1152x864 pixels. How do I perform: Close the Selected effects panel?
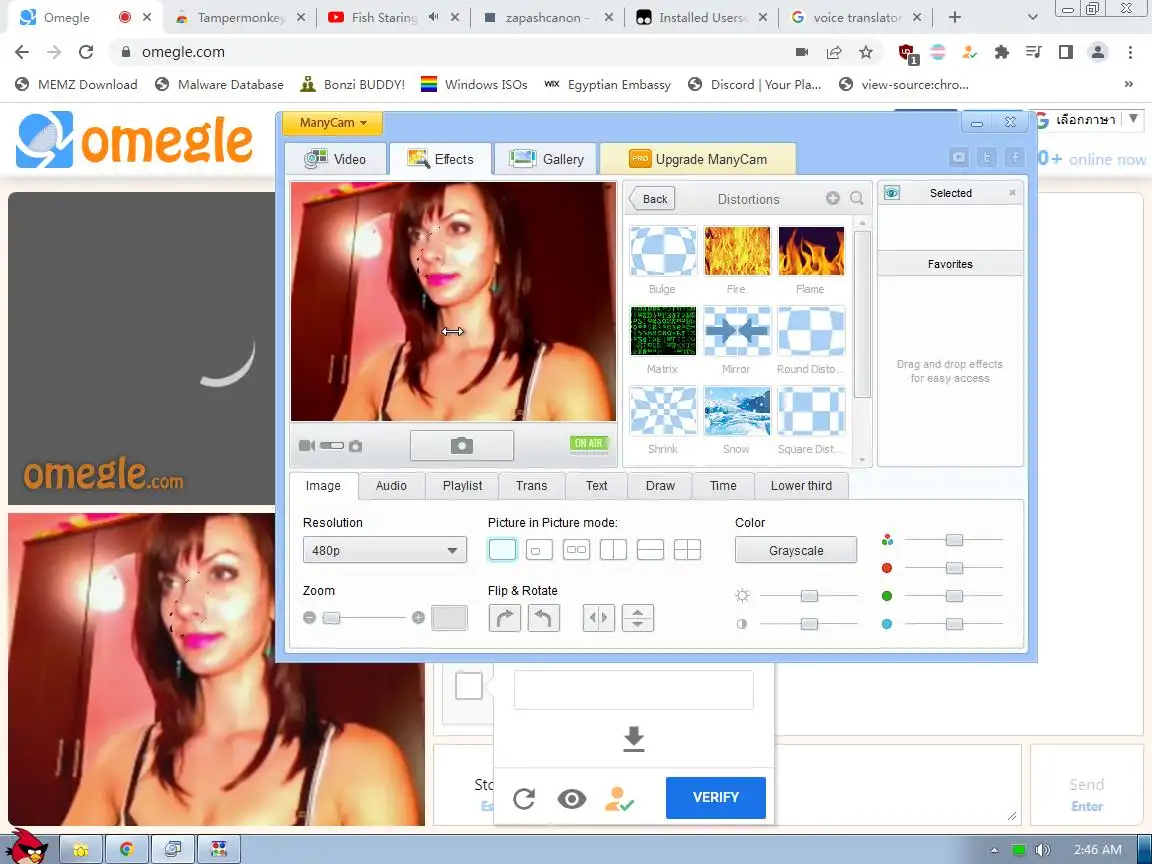[x=1012, y=192]
